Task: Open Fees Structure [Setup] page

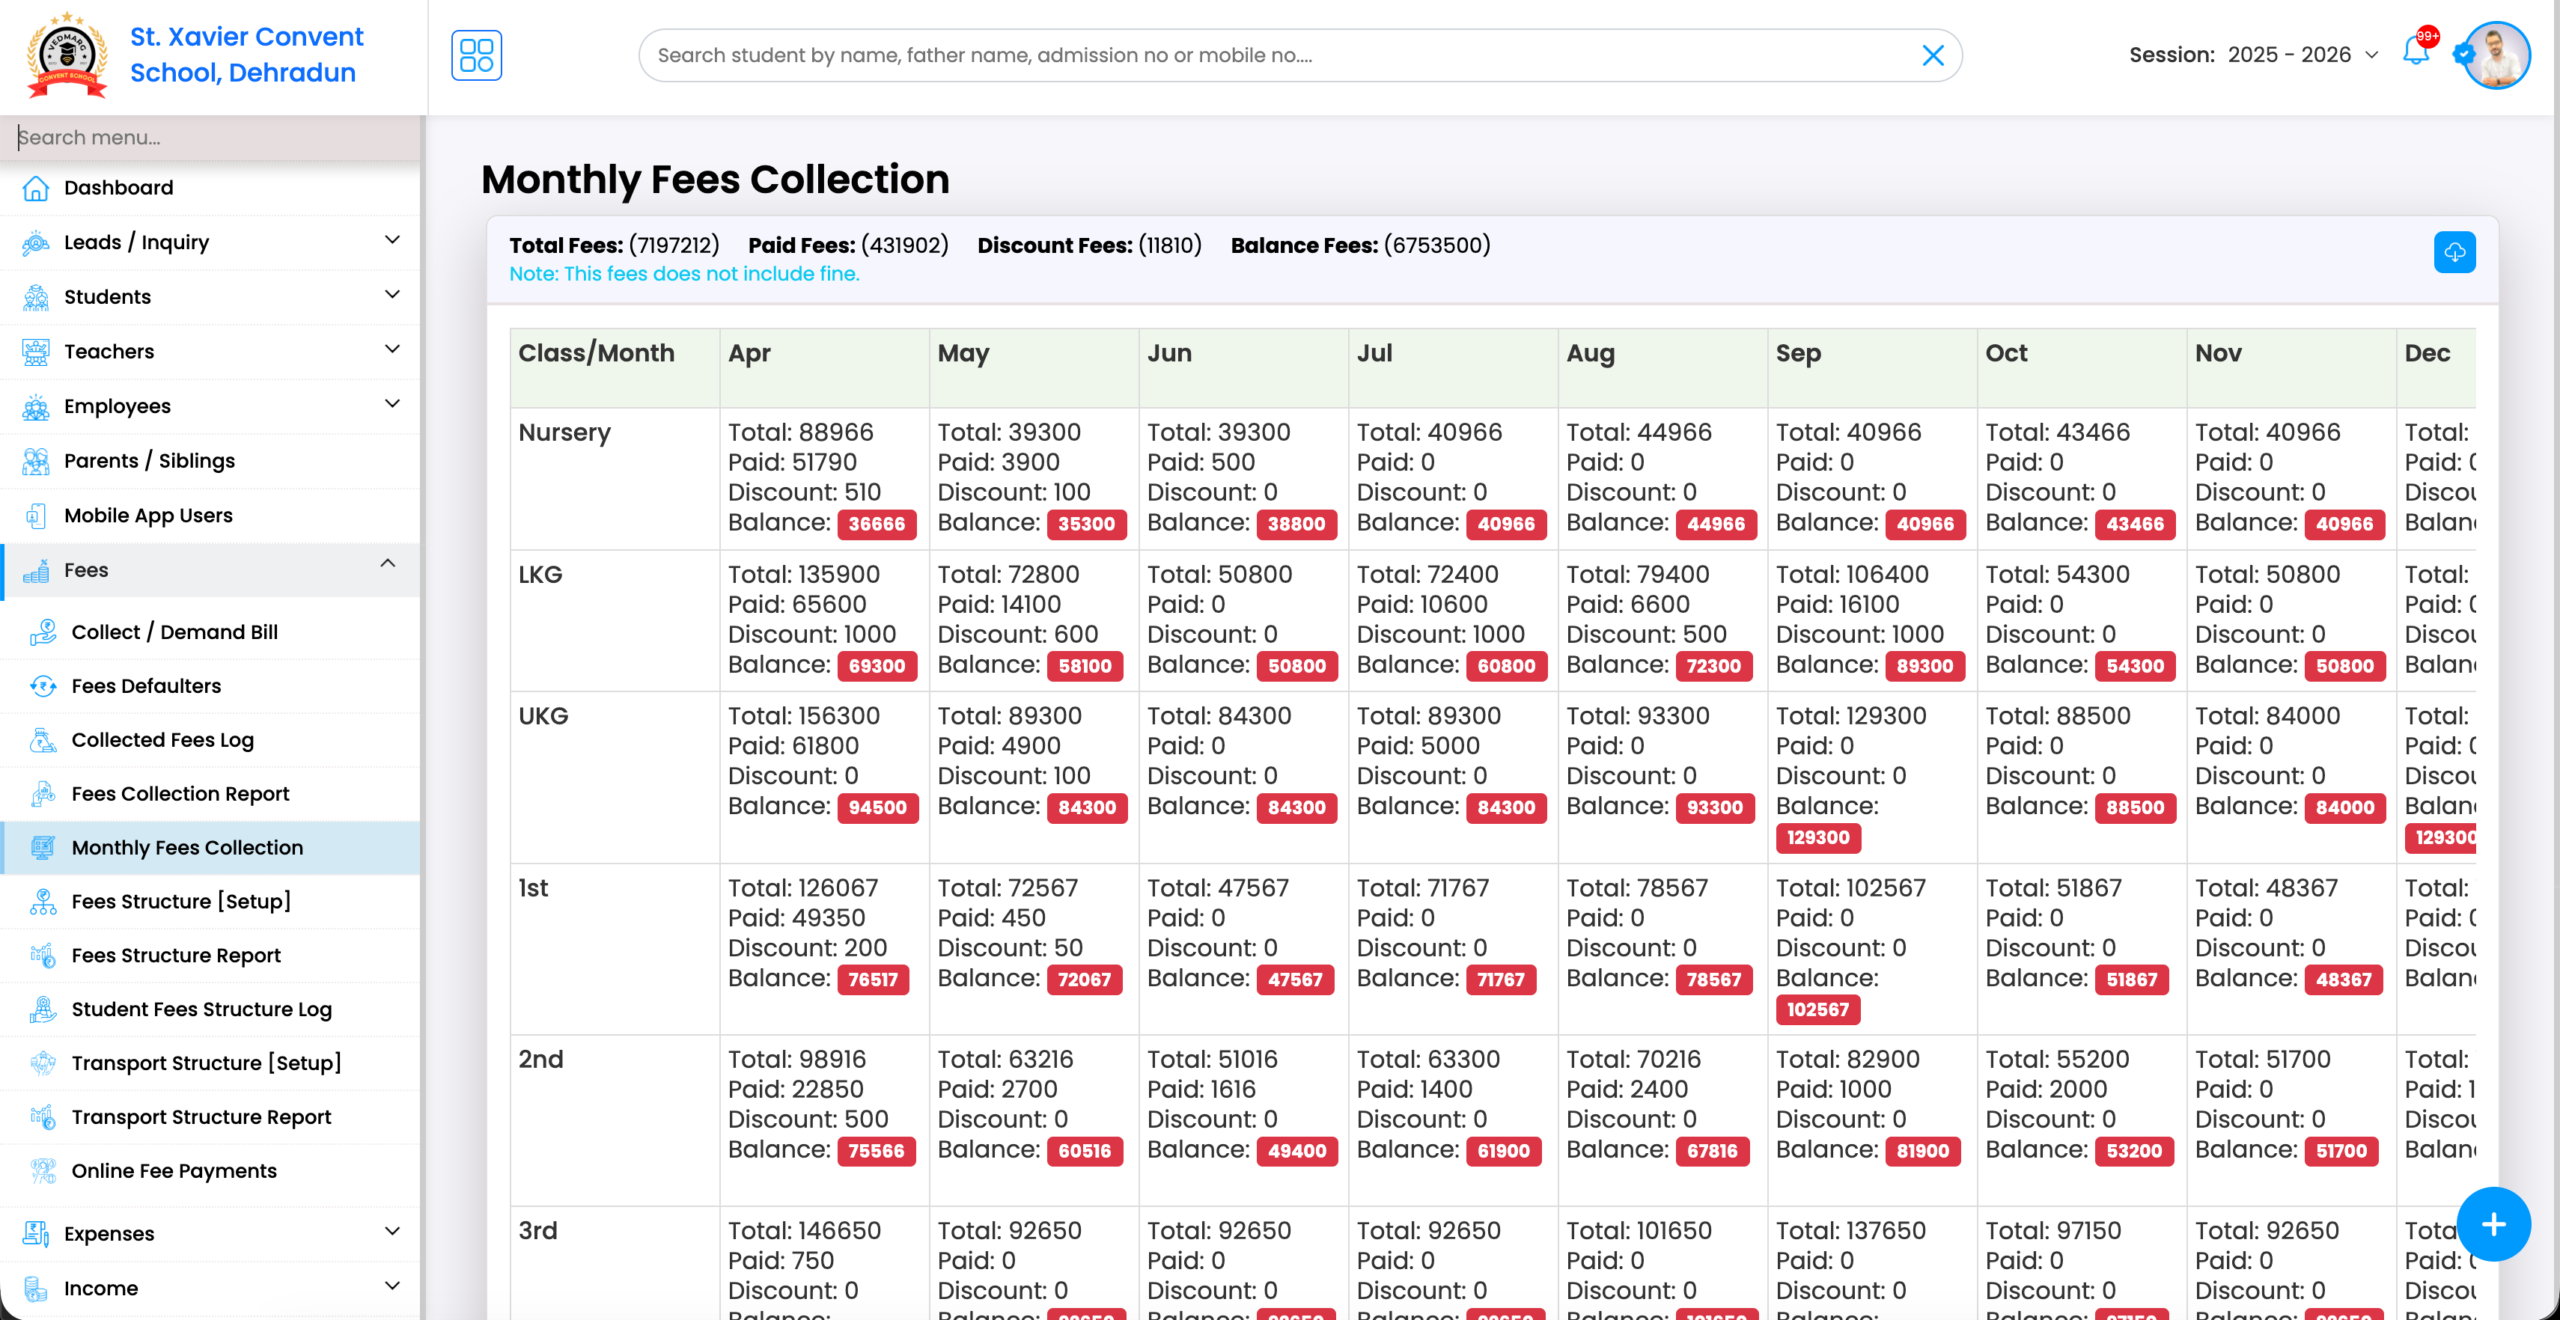Action: coord(180,901)
